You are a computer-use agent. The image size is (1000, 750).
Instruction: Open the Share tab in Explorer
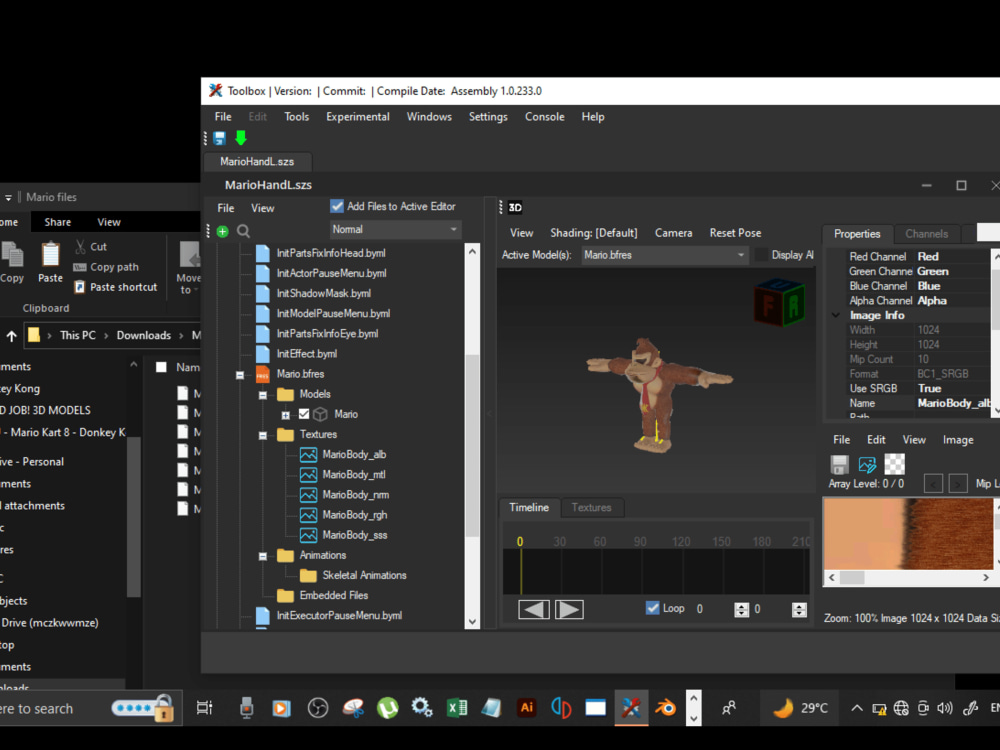[x=57, y=223]
